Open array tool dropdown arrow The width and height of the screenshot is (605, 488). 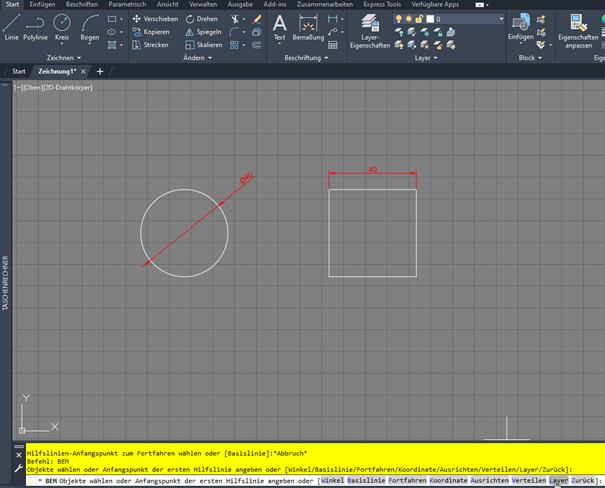243,45
